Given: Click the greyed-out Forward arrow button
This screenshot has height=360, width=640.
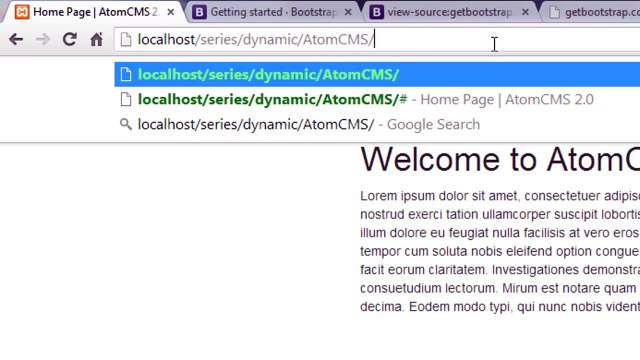Looking at the screenshot, I should point(42,40).
